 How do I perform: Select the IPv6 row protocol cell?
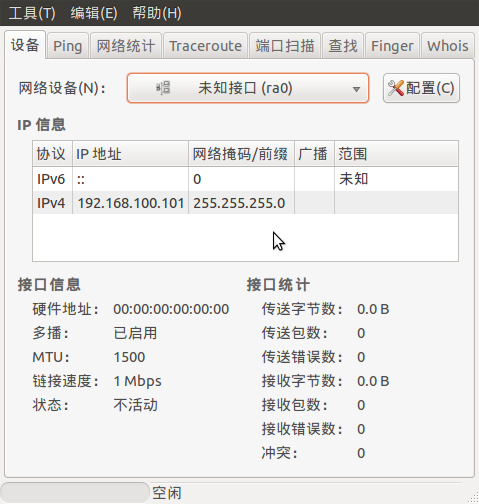(x=51, y=179)
